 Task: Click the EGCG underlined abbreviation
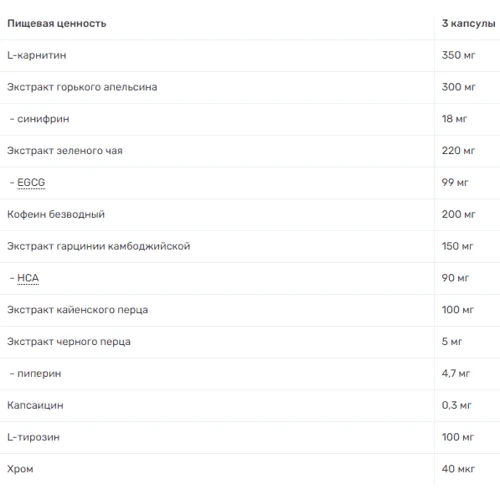coord(31,182)
